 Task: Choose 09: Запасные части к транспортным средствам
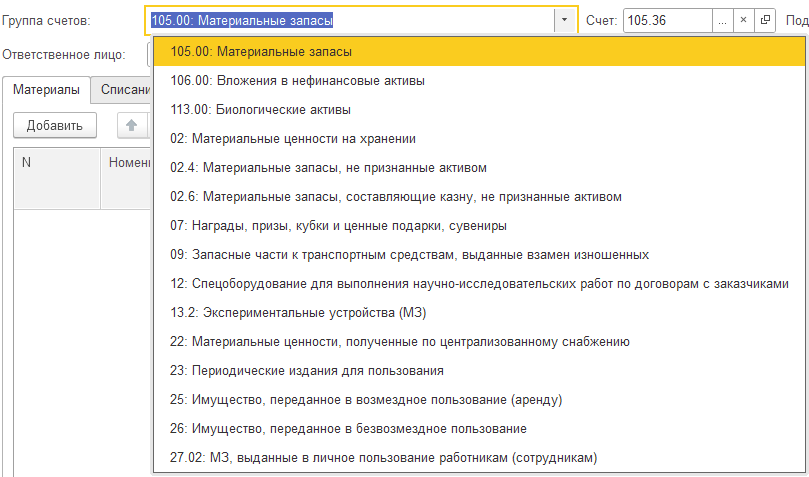click(x=479, y=255)
